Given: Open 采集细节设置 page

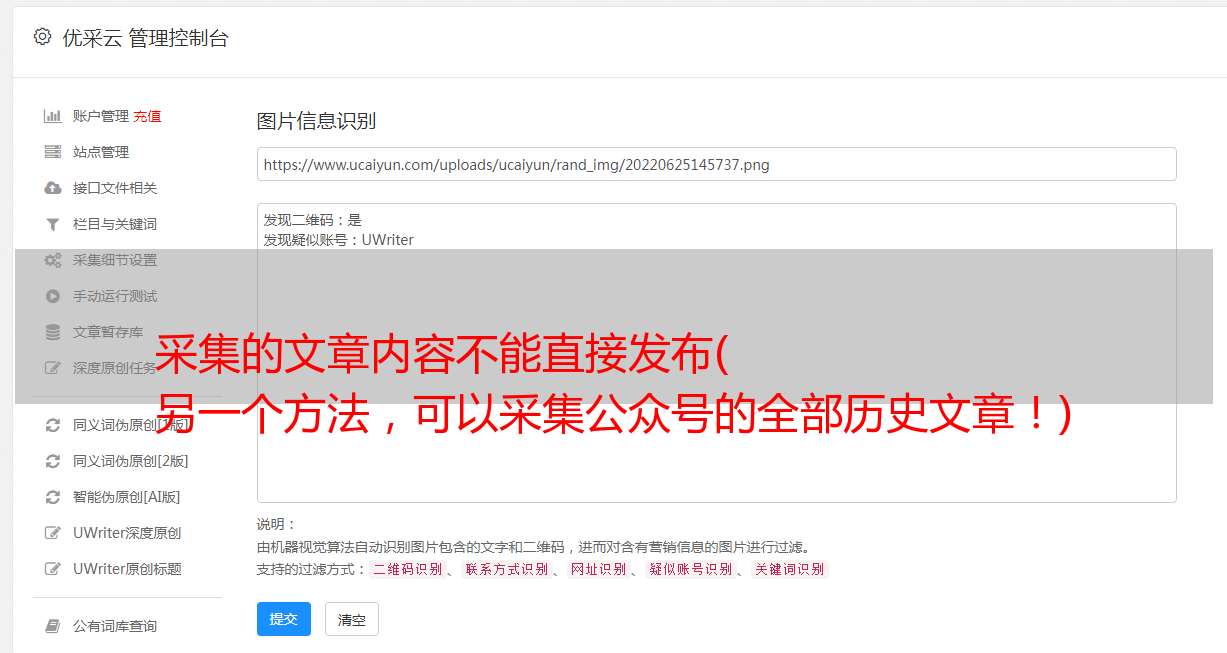Looking at the screenshot, I should click(115, 260).
